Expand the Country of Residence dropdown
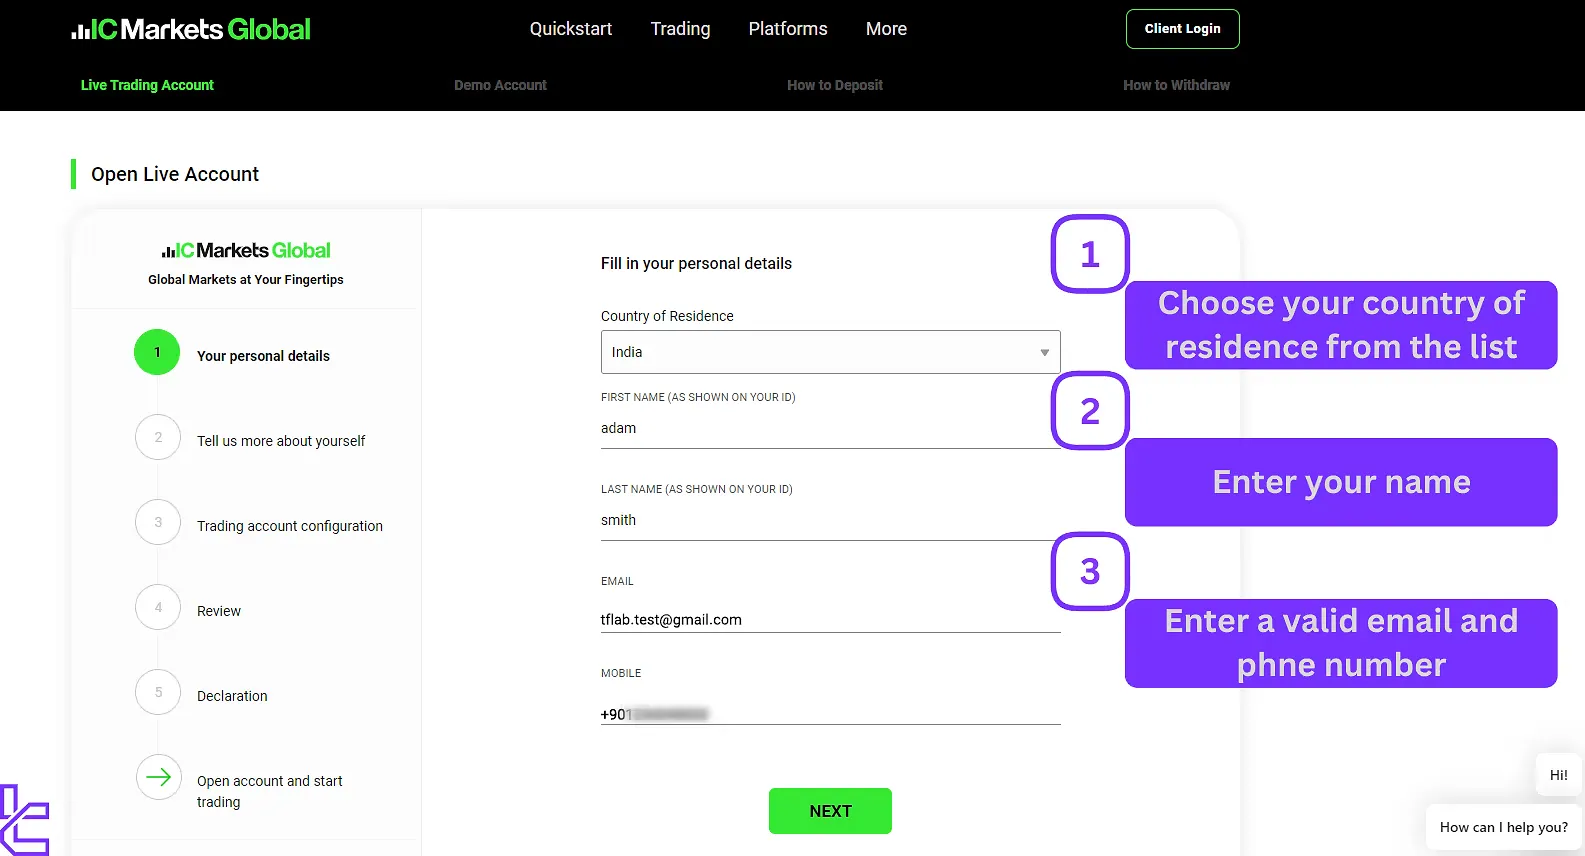 [830, 352]
